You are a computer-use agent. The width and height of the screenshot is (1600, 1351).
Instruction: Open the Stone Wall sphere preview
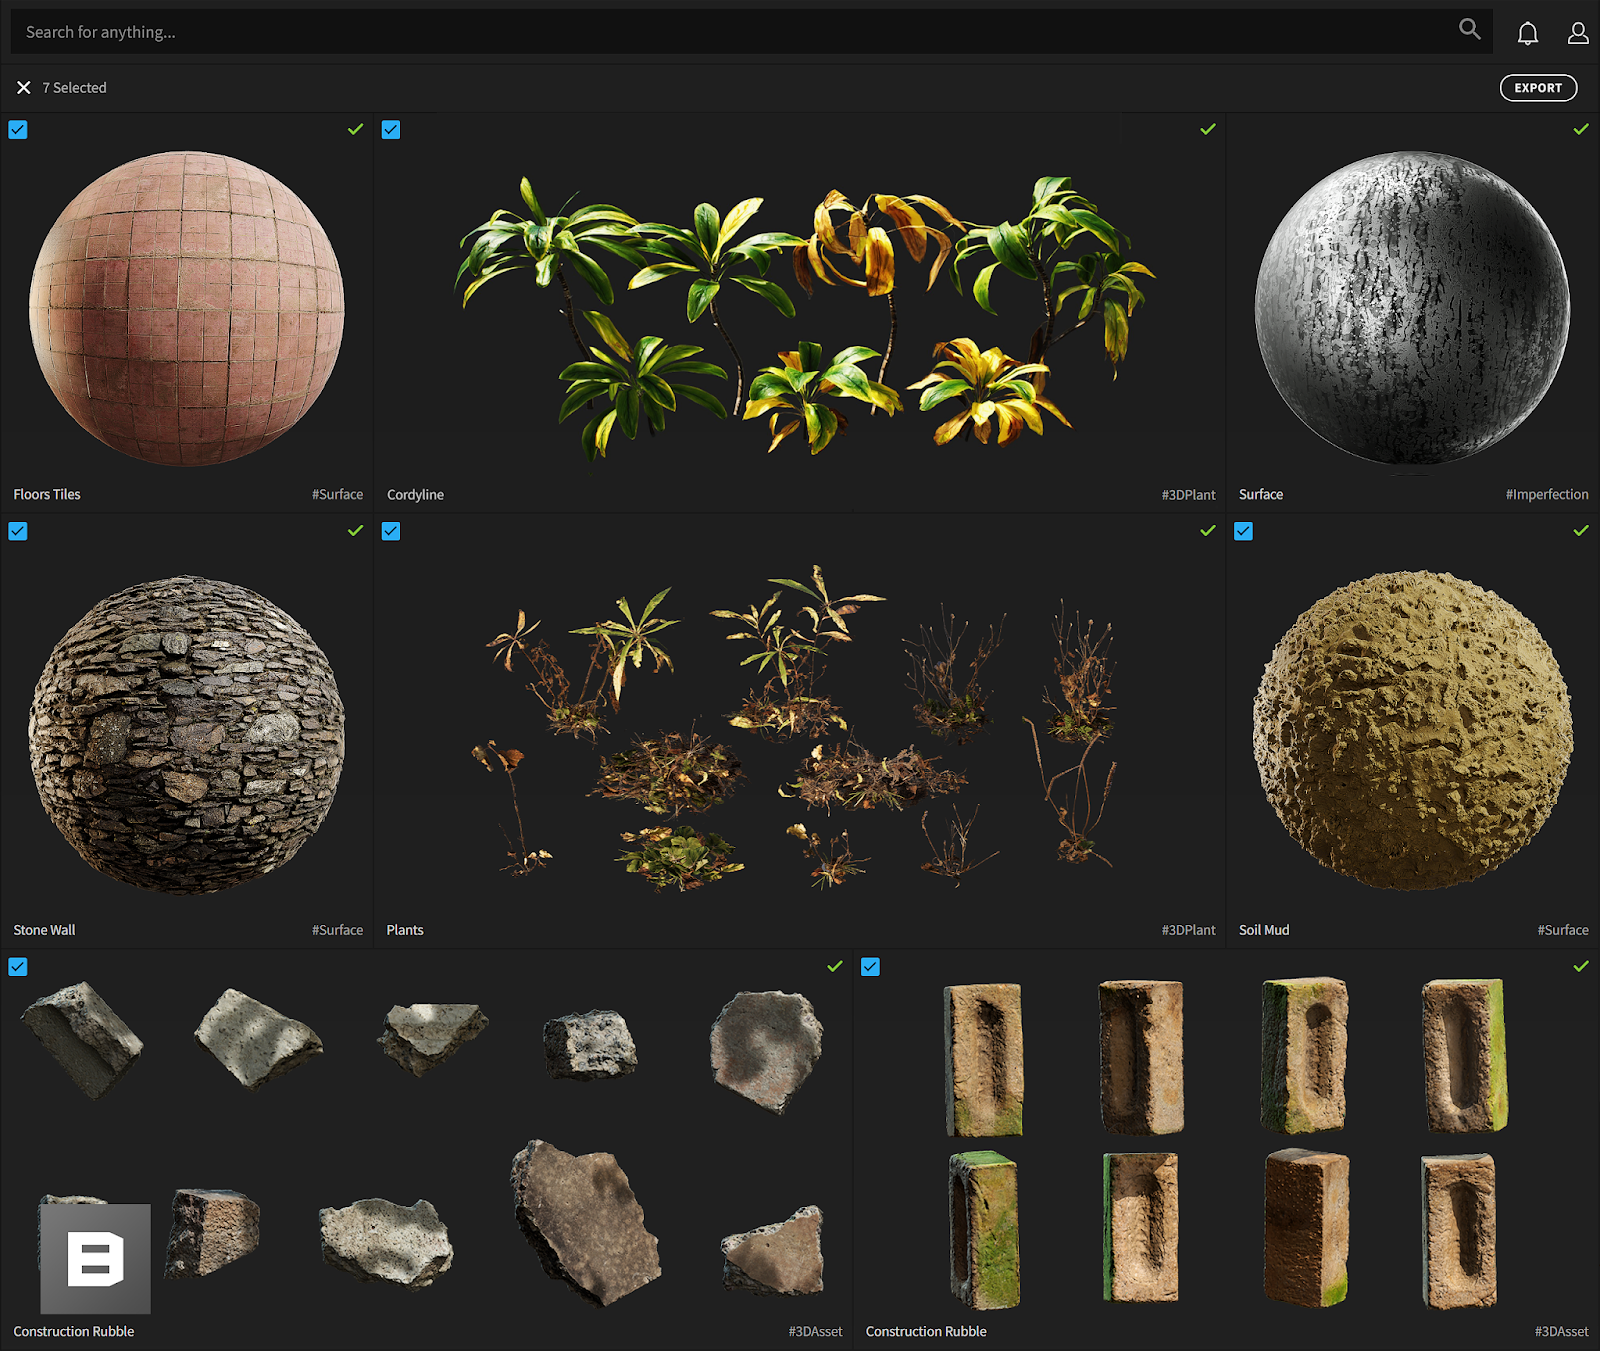[x=187, y=735]
